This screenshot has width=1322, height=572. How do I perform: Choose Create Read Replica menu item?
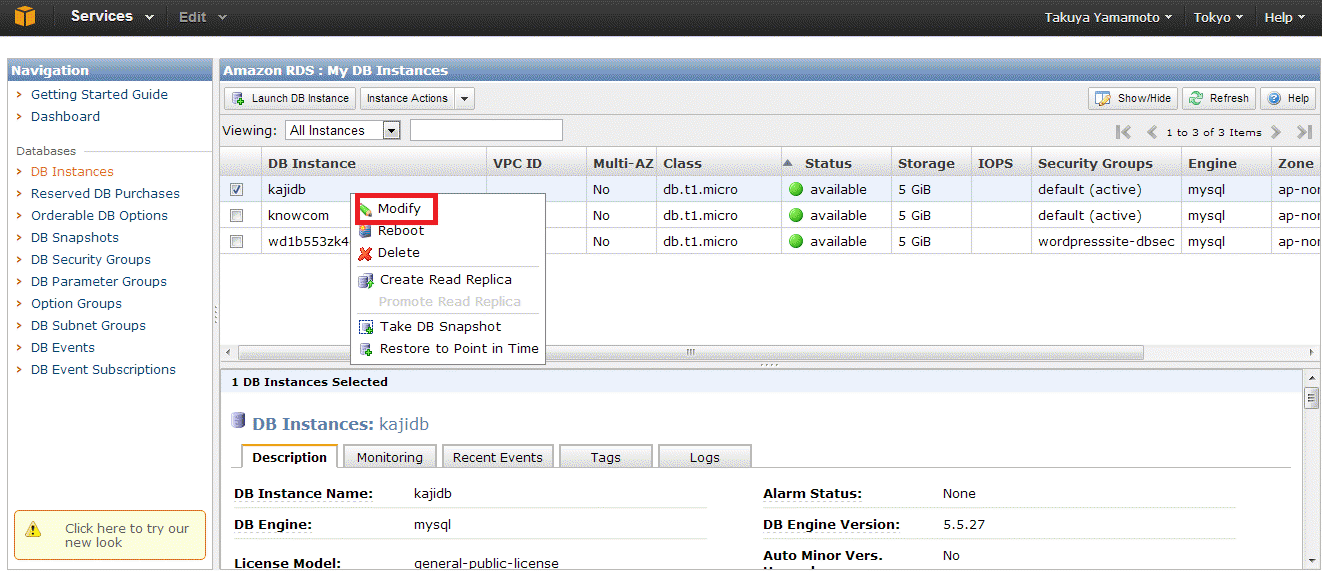[446, 280]
